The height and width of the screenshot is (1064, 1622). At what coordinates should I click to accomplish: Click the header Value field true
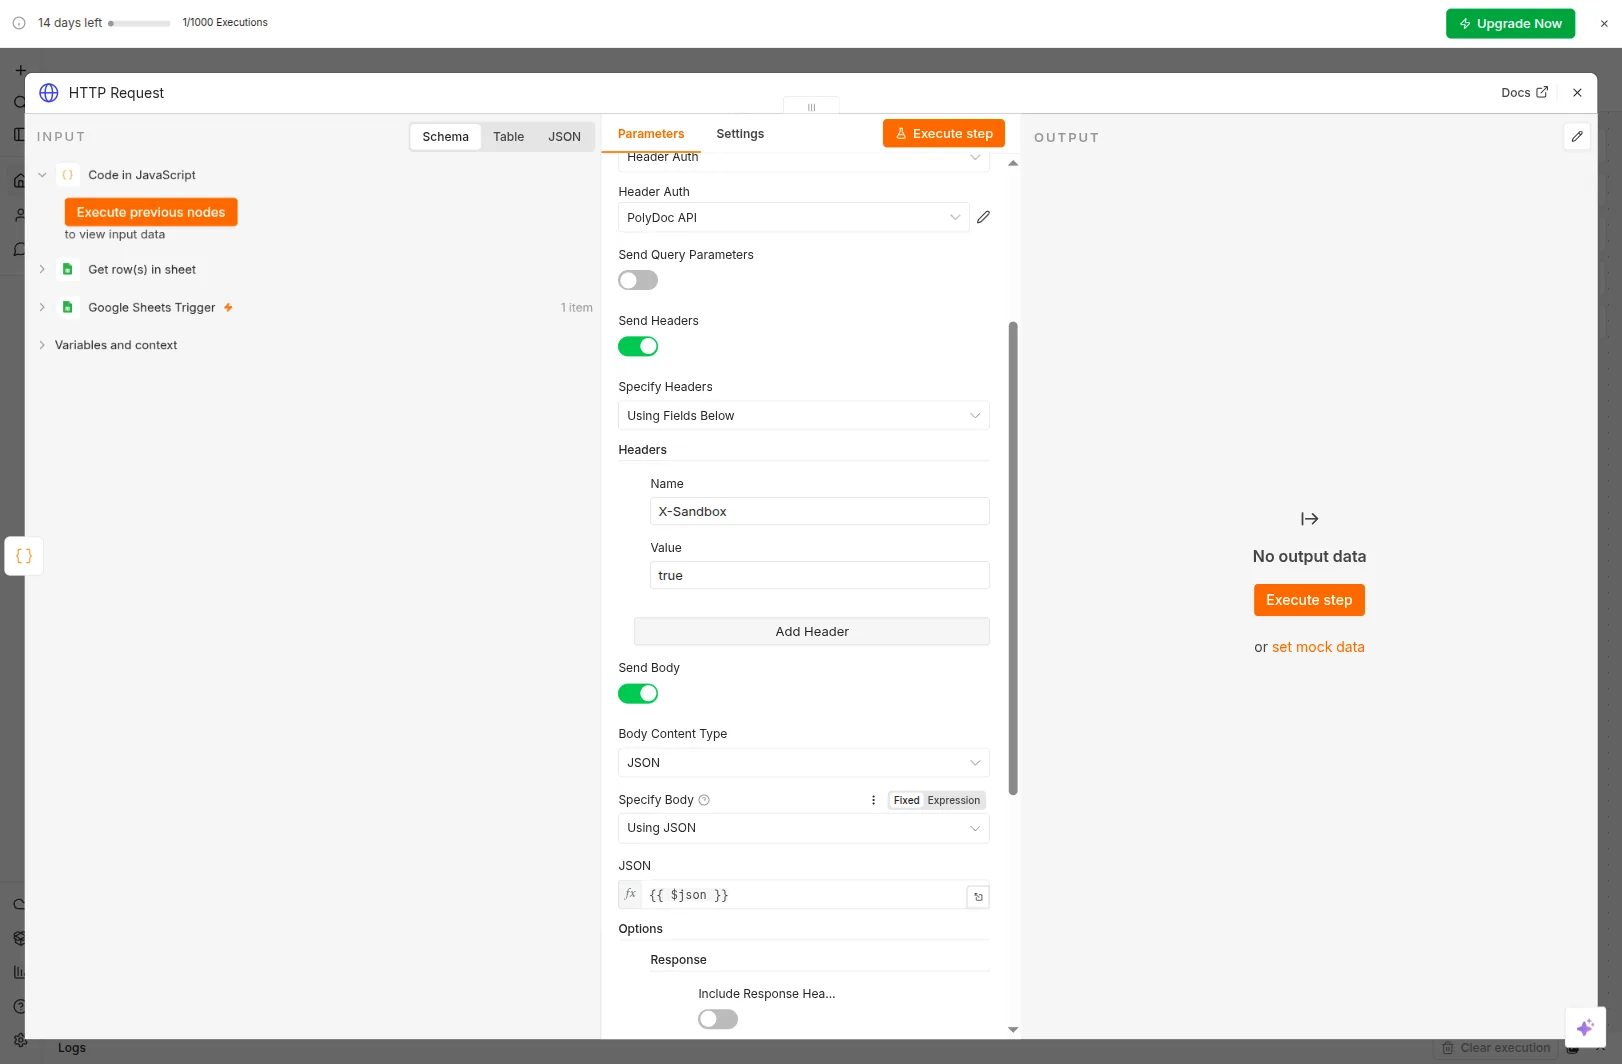click(820, 575)
